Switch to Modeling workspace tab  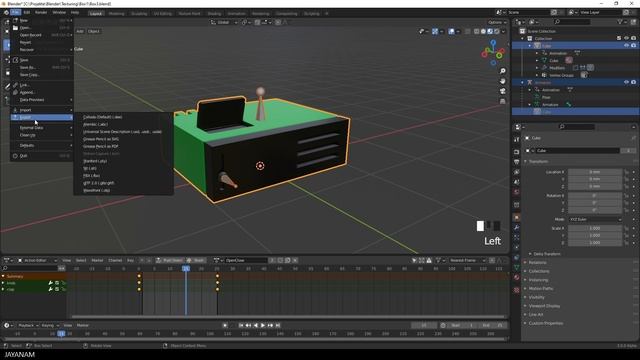coord(116,13)
